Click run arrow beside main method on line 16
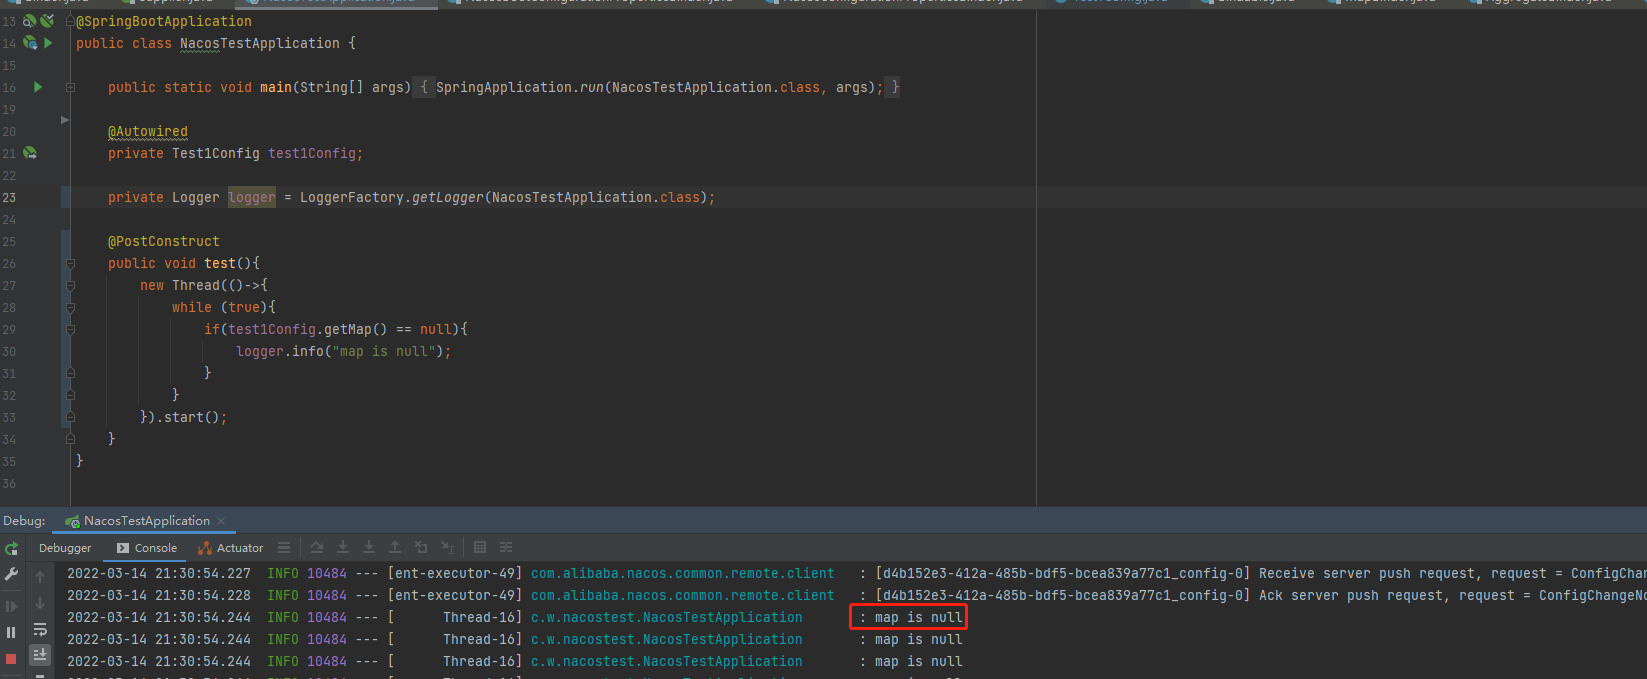Image resolution: width=1647 pixels, height=679 pixels. tap(38, 87)
